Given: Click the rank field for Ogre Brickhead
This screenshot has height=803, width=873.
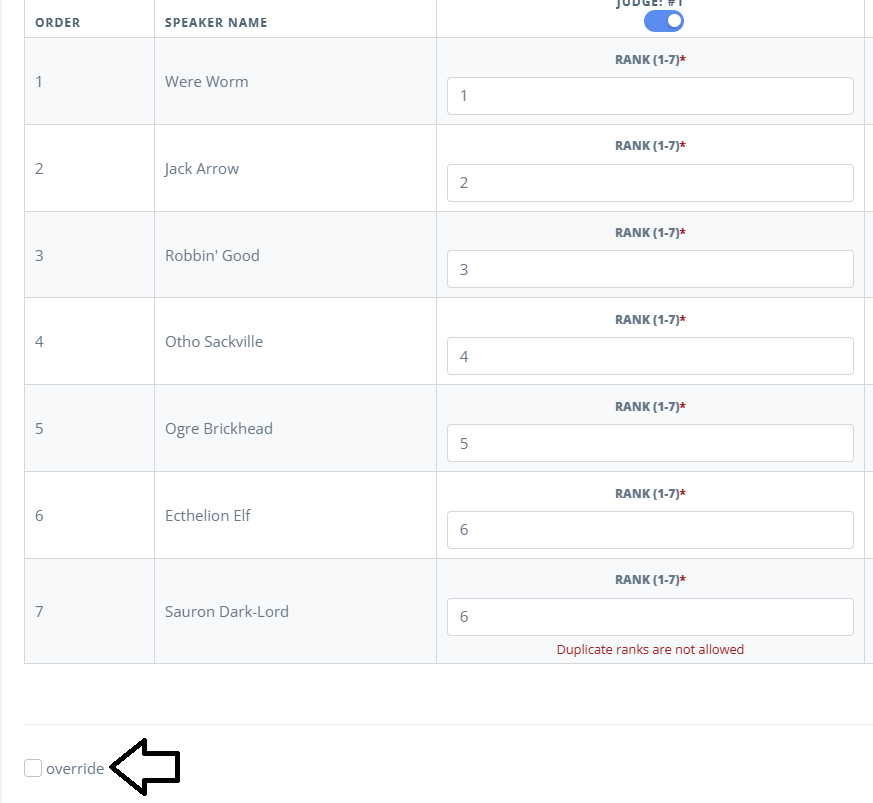Looking at the screenshot, I should point(650,443).
